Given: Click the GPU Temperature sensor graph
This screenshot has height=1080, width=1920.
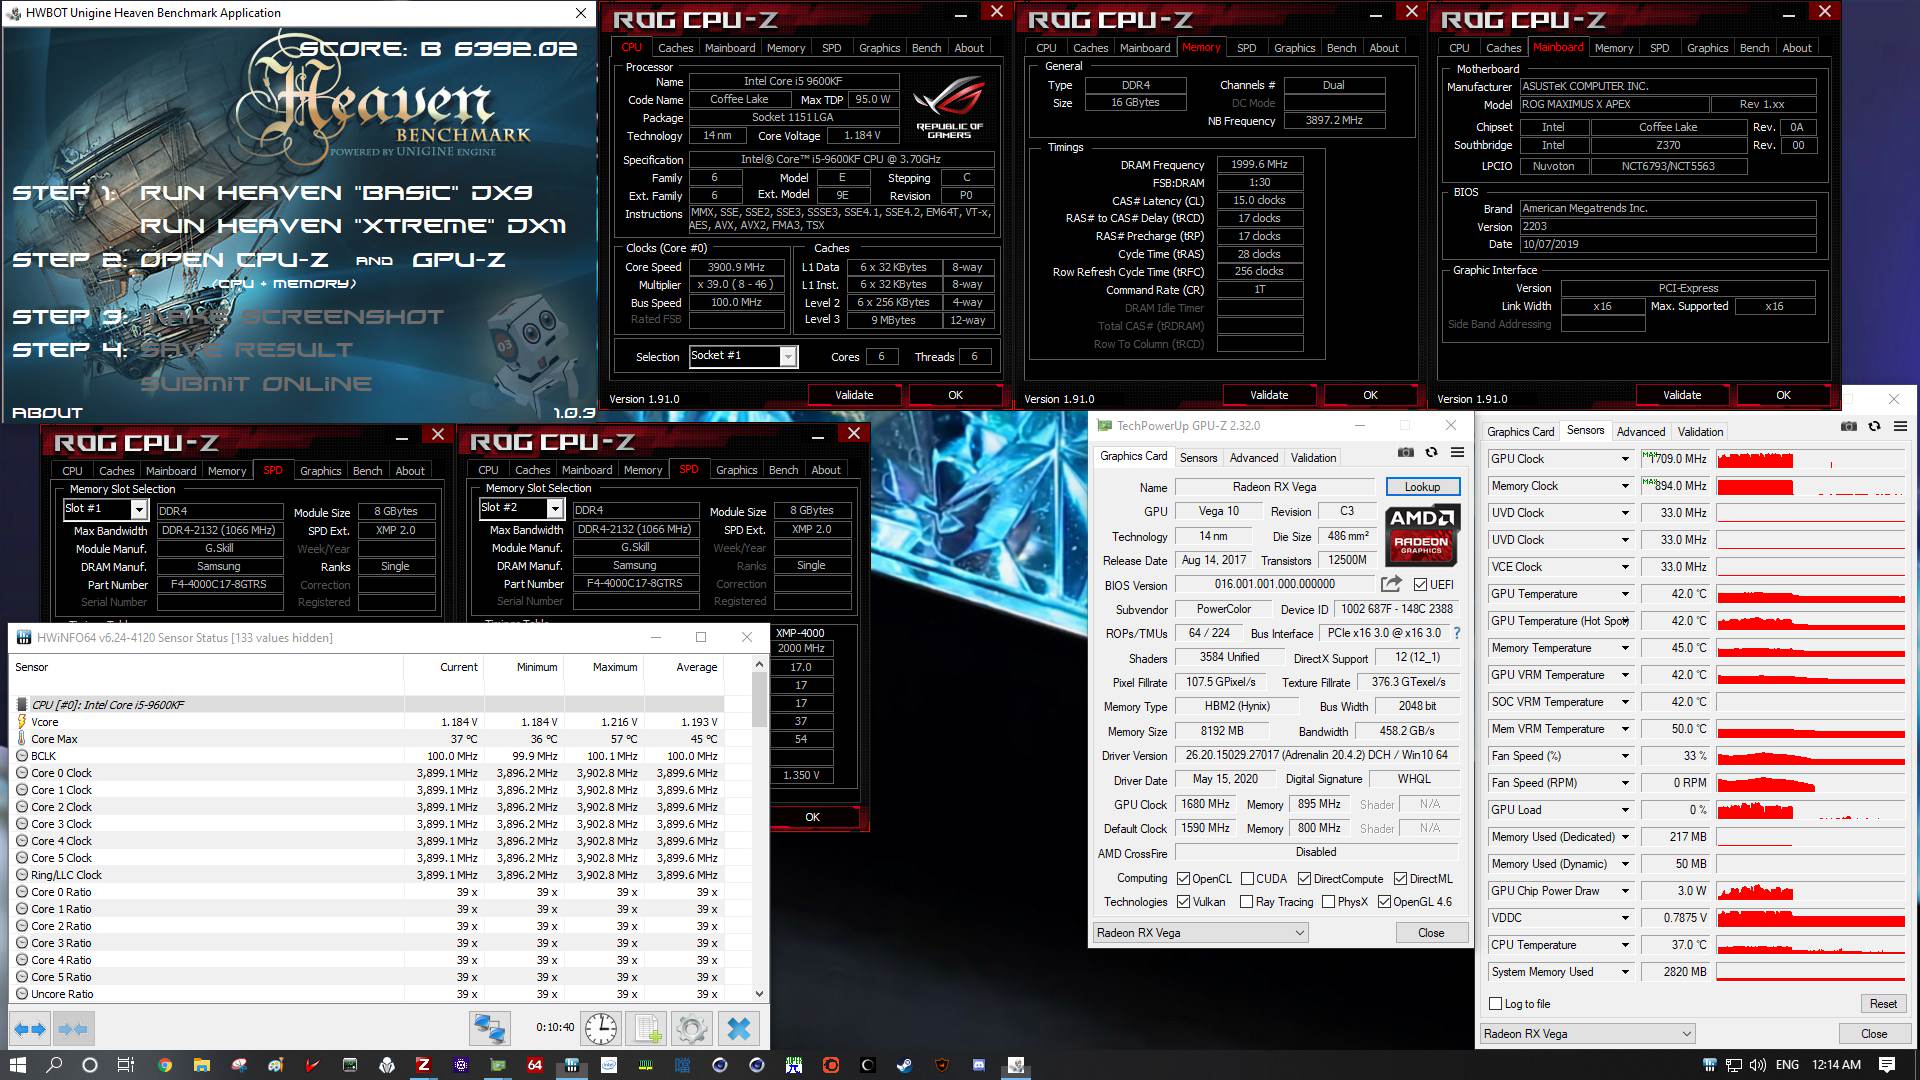Looking at the screenshot, I should [x=1811, y=594].
